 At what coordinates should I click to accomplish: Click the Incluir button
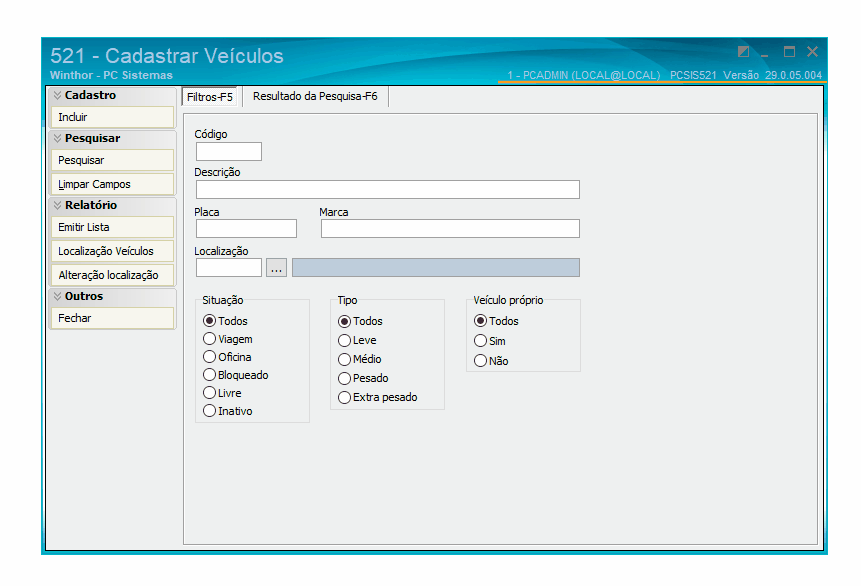pyautogui.click(x=113, y=117)
